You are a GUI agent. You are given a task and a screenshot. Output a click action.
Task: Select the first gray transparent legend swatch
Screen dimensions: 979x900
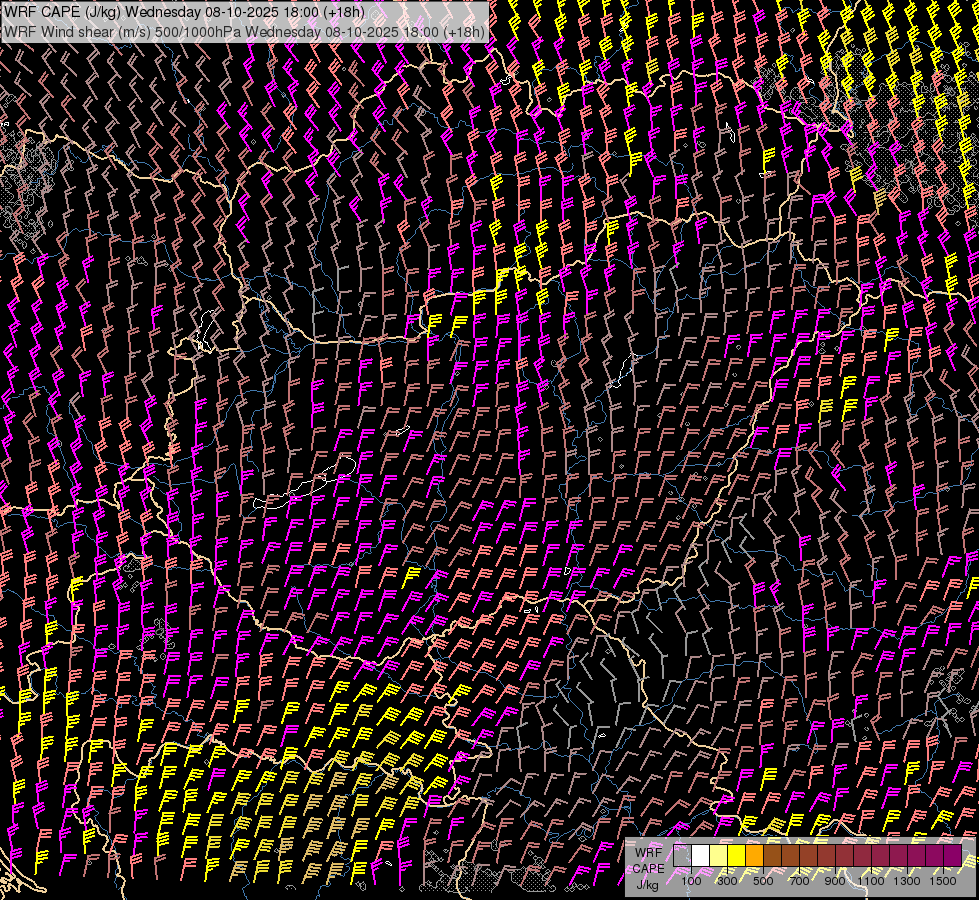tap(682, 856)
